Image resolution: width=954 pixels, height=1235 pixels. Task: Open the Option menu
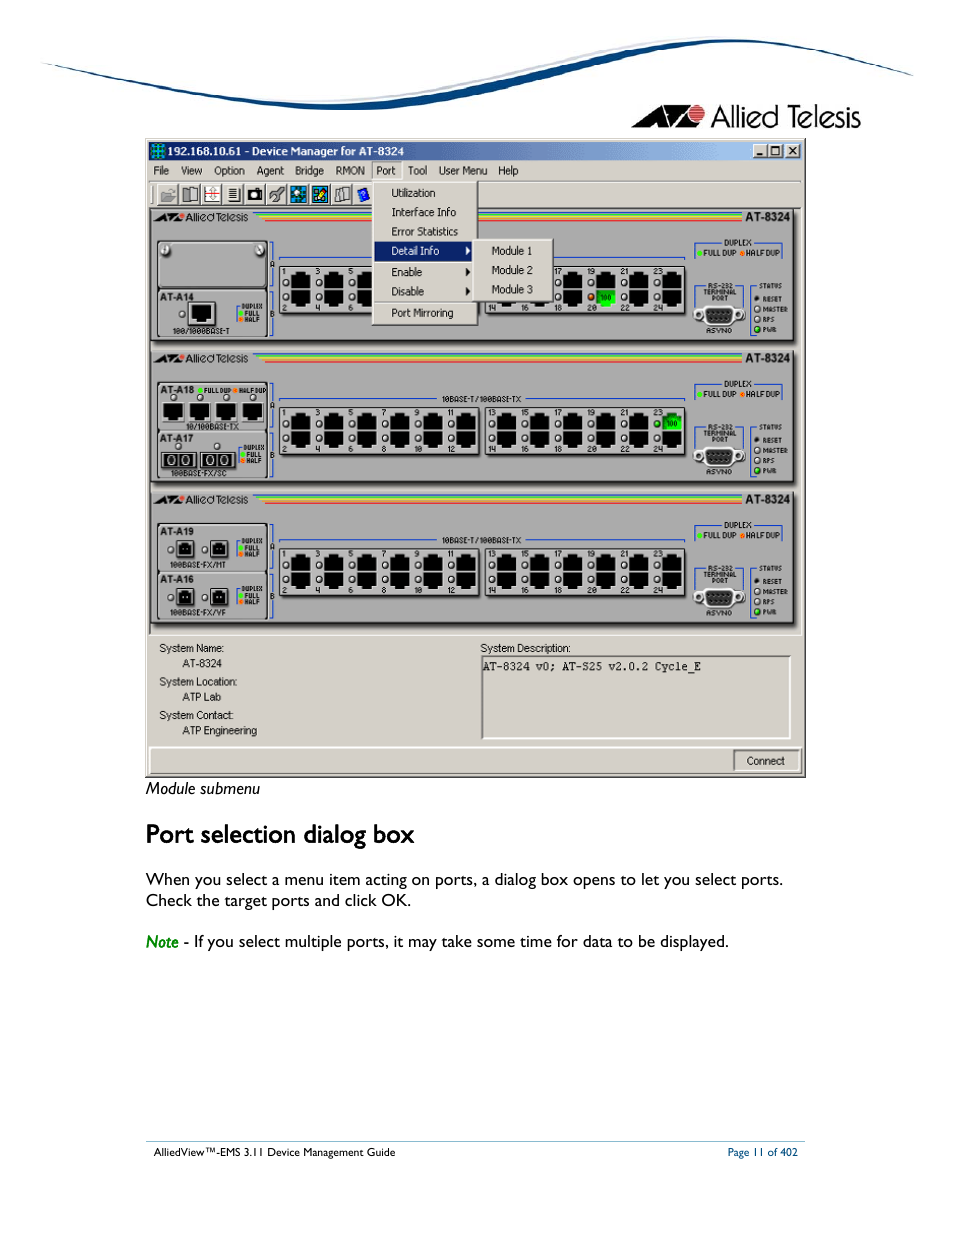(229, 171)
